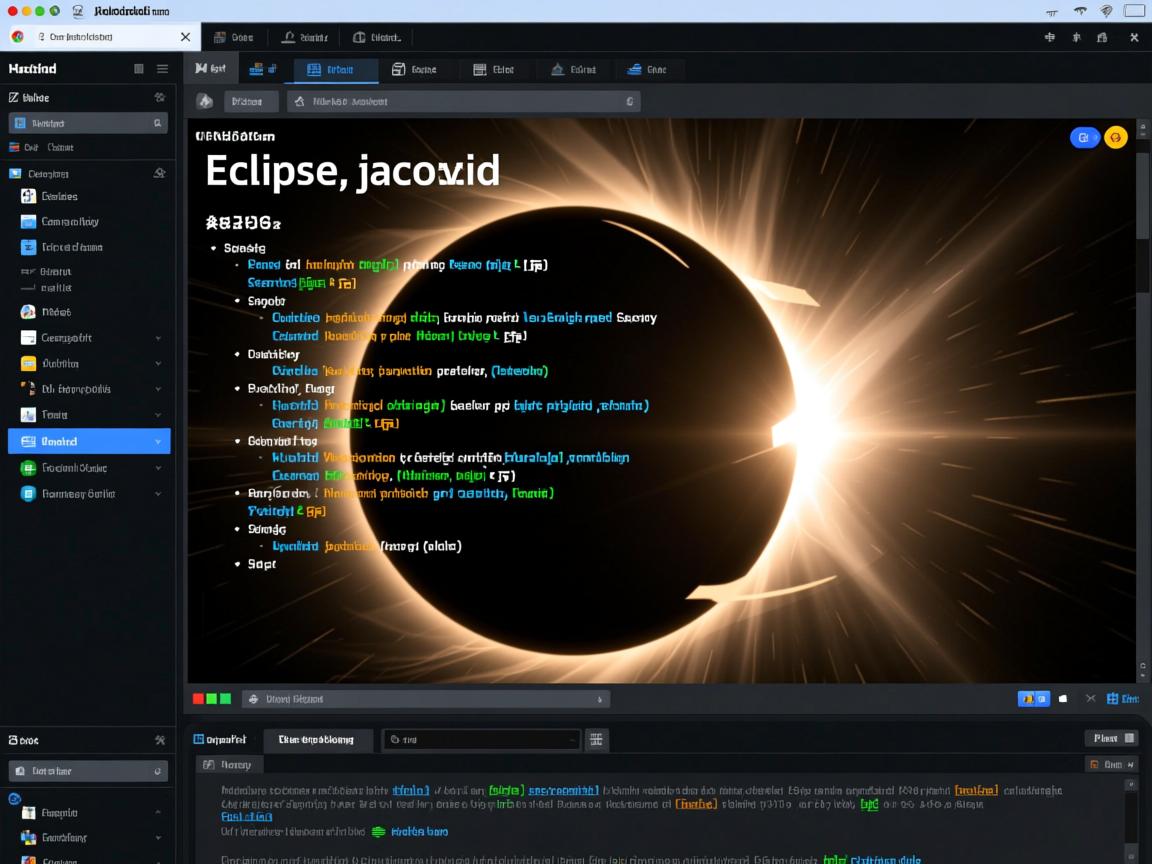
Task: Click the blue circular button on the eclipse preview
Action: tap(1084, 137)
